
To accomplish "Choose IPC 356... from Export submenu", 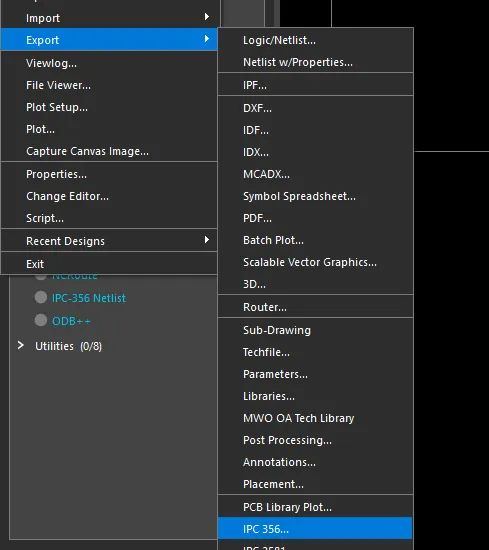I will tap(315, 529).
